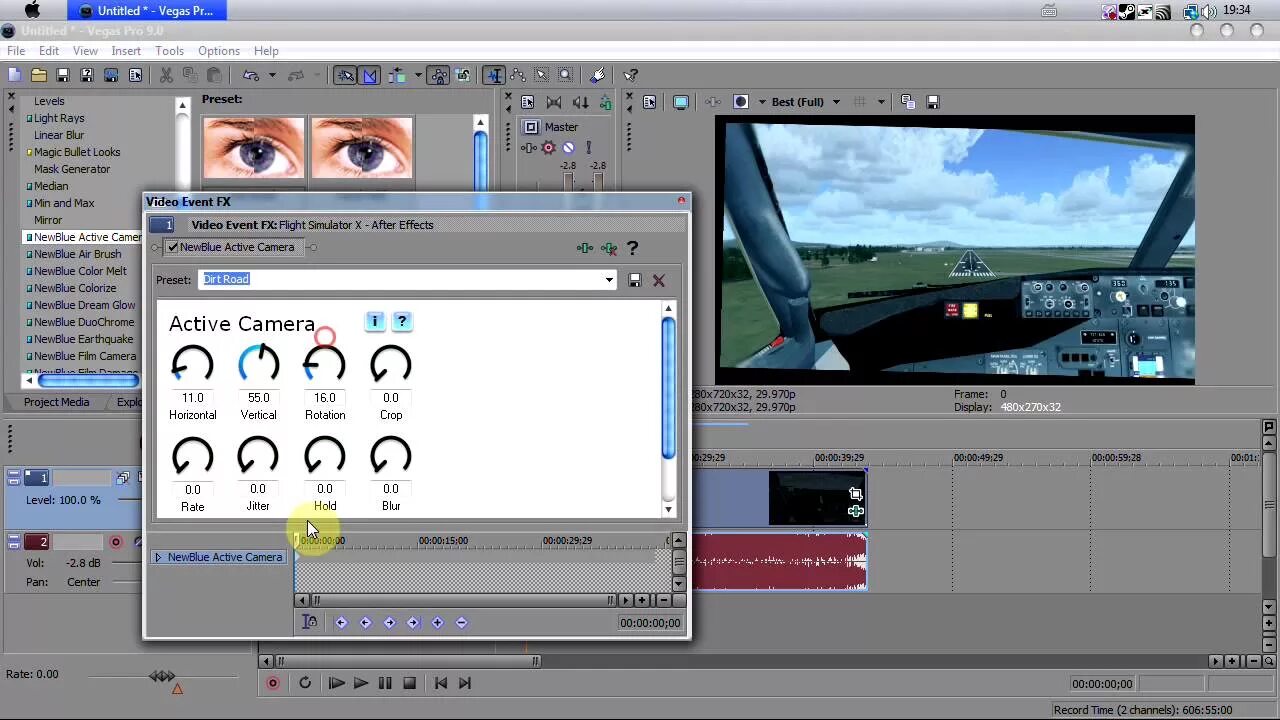Uncheck the NewBlue Active Camera checkbox
1280x720 pixels.
(x=173, y=247)
